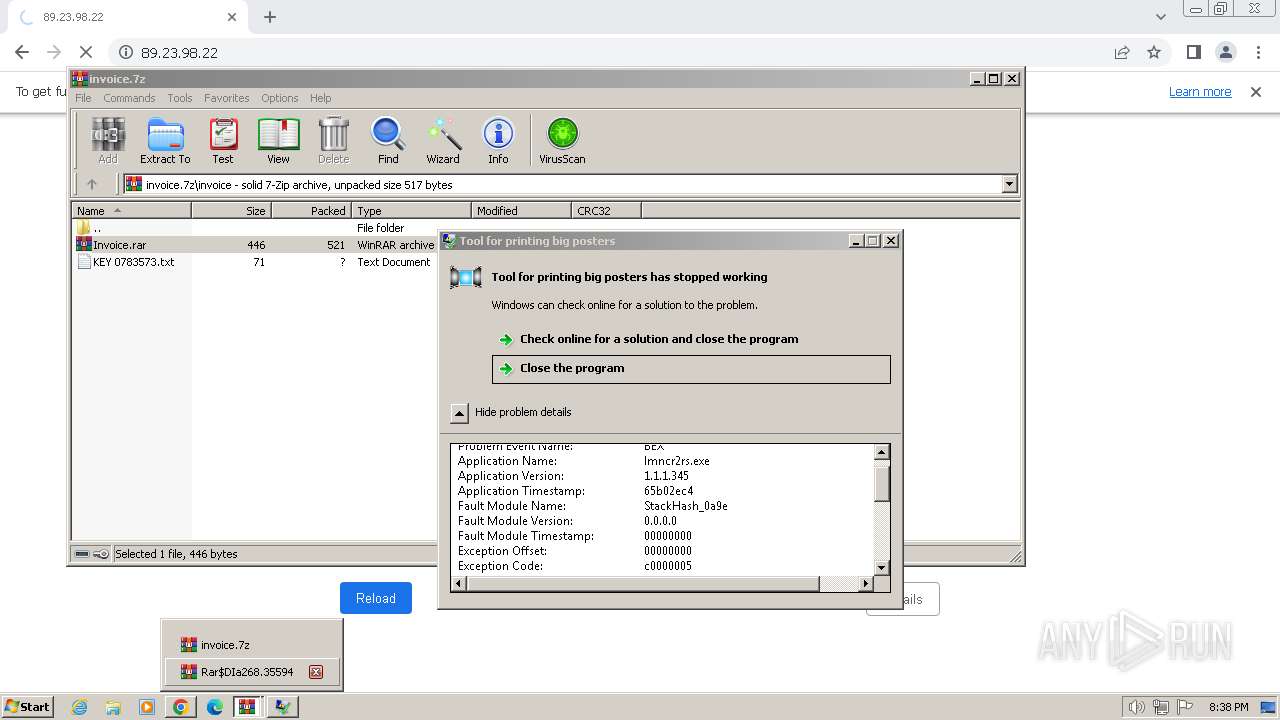This screenshot has width=1280, height=720.
Task: Open the Help menu in WinRAR
Action: 320,98
